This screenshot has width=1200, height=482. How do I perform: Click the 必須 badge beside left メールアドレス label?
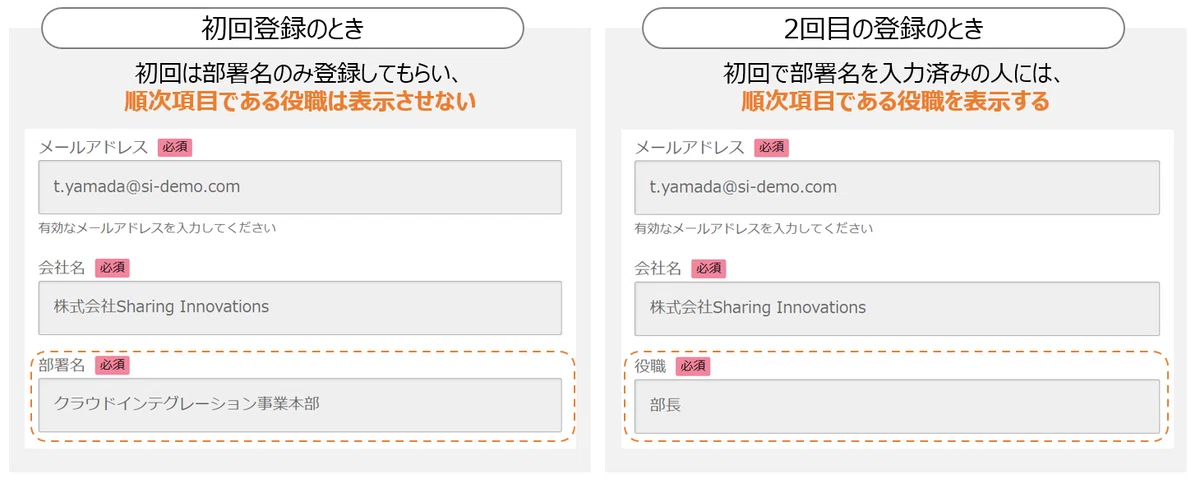175,147
